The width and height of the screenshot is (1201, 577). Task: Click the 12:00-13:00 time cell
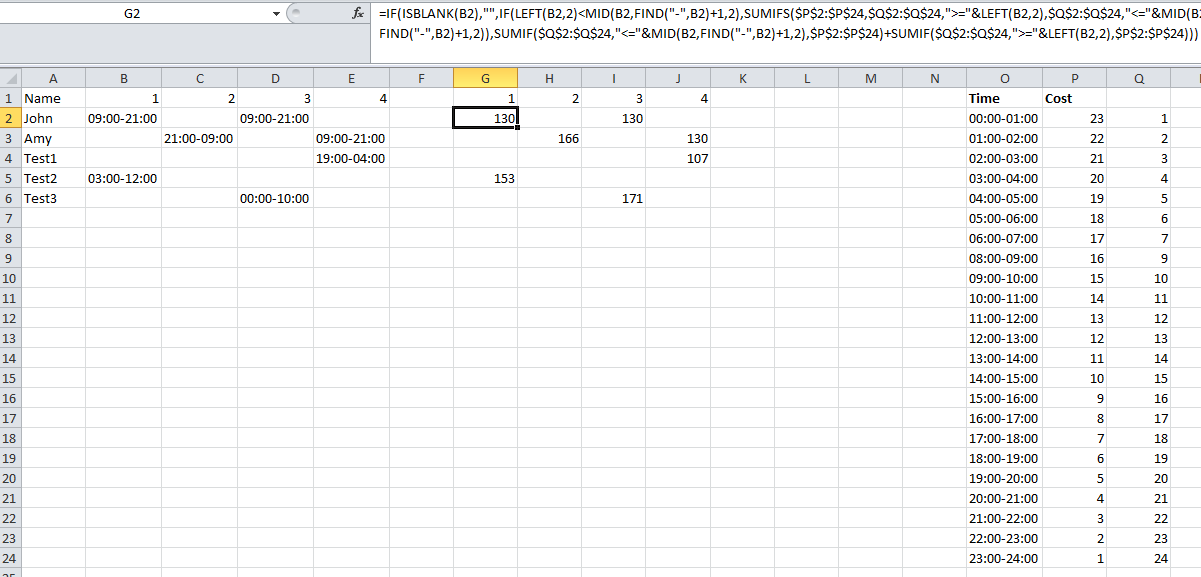[1004, 338]
